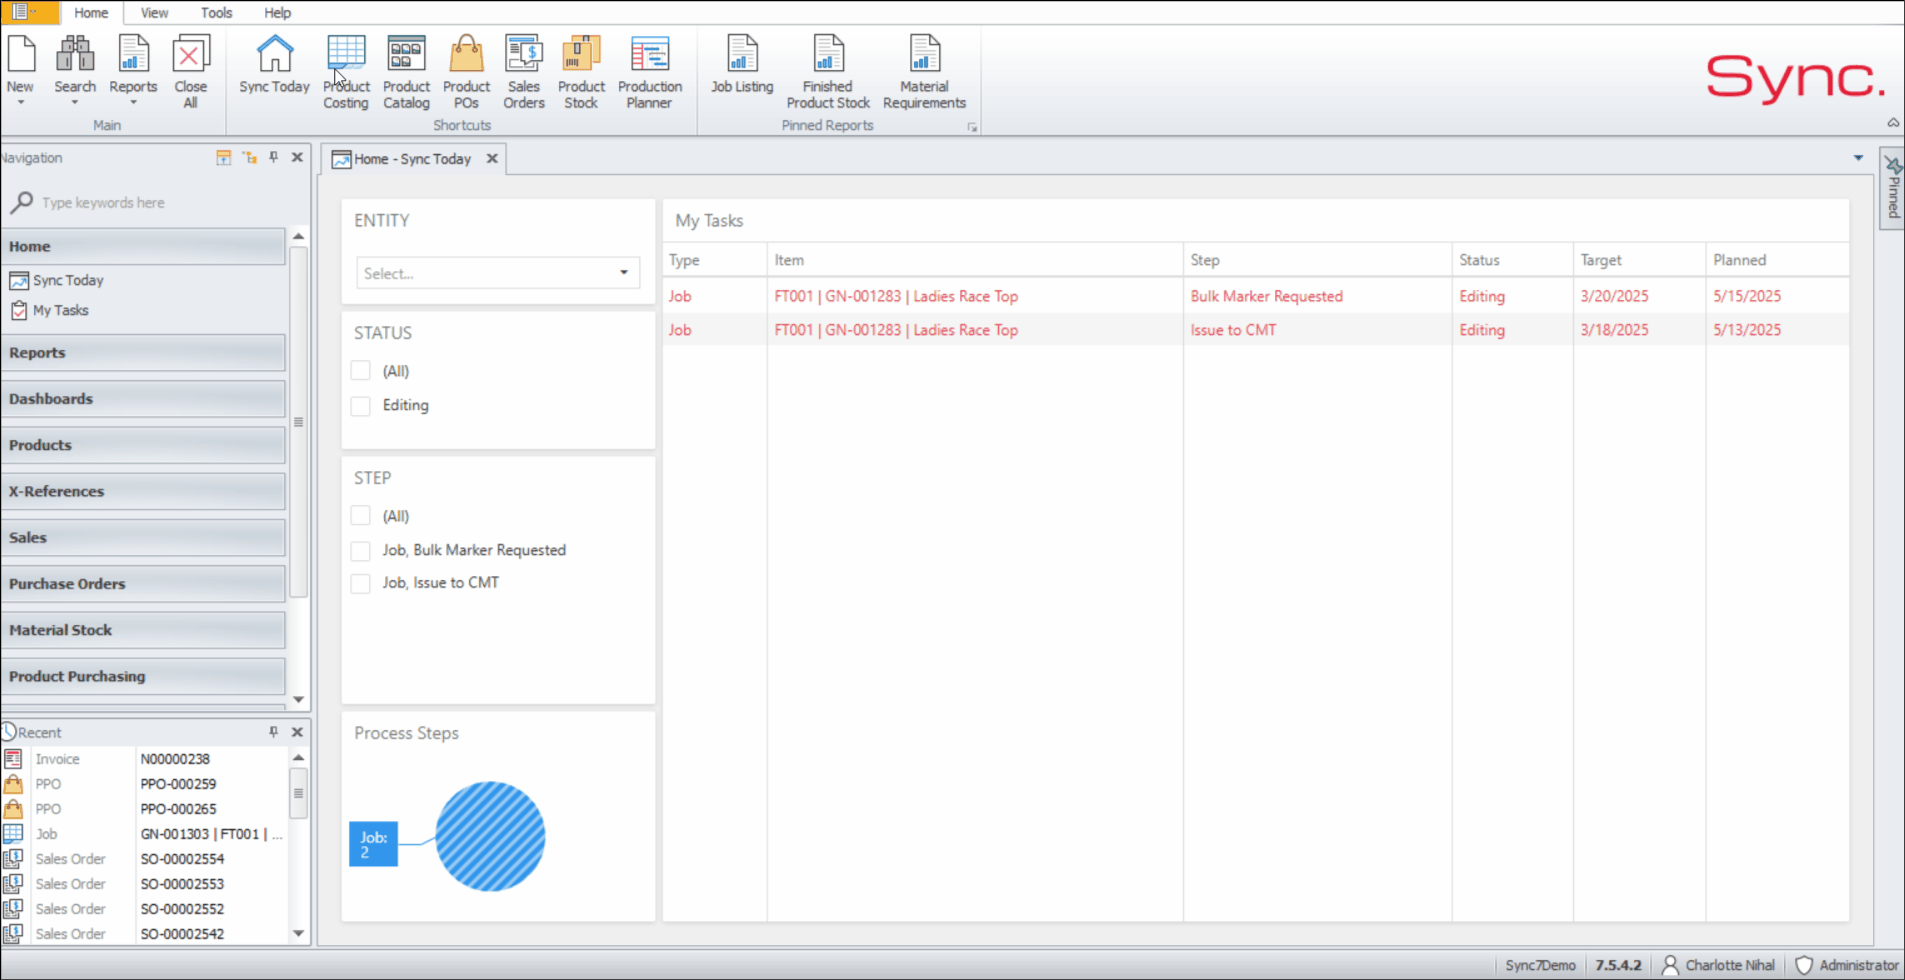The width and height of the screenshot is (1905, 980).
Task: Click the New document icon
Action: [21, 56]
